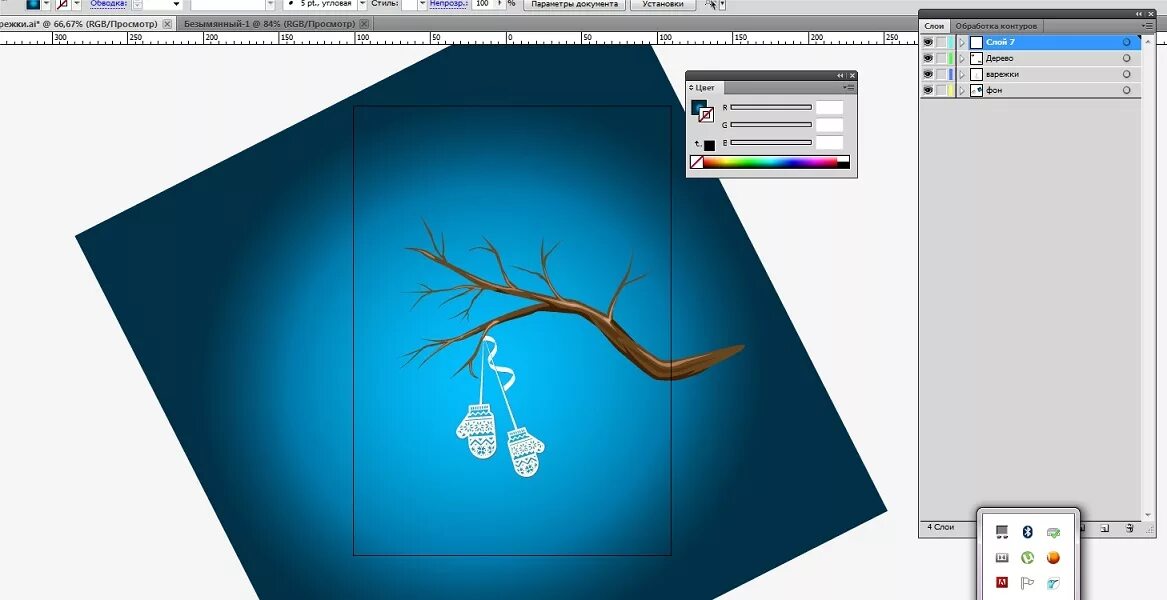Image resolution: width=1167 pixels, height=600 pixels.
Task: Create new layer in Layers panel
Action: 1105,528
